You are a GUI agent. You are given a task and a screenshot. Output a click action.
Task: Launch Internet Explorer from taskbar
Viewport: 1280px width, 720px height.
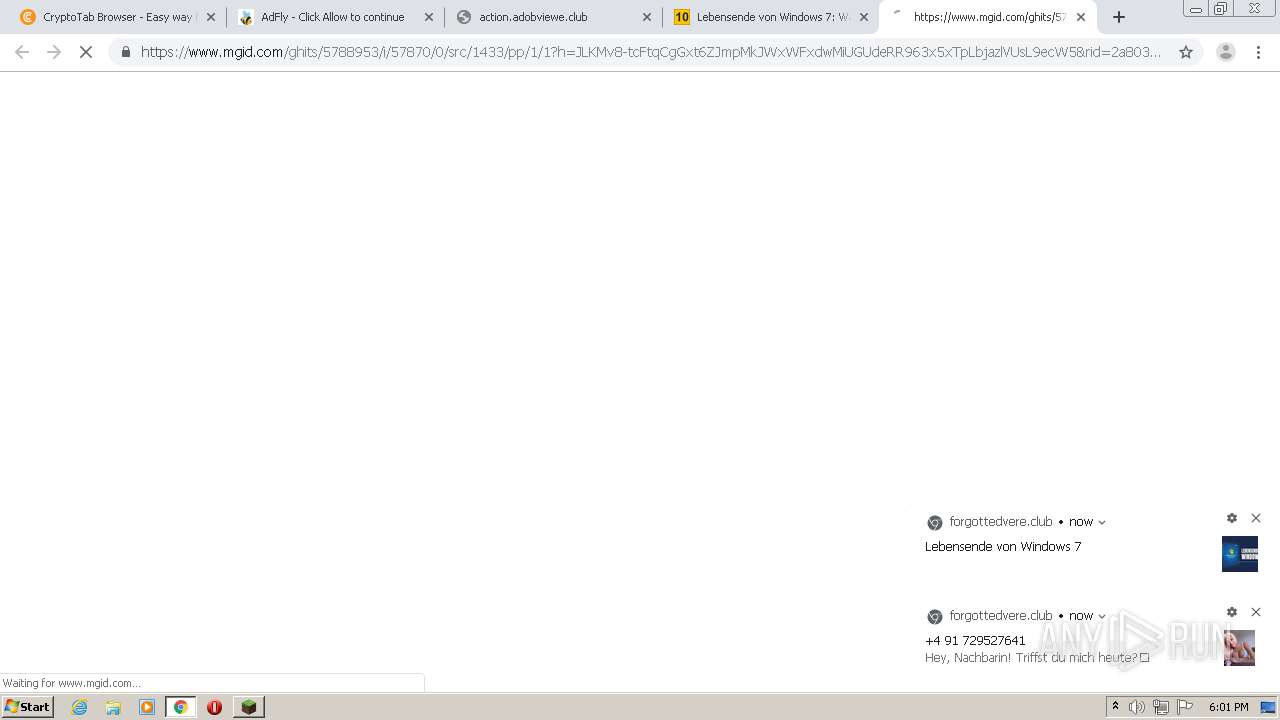80,707
